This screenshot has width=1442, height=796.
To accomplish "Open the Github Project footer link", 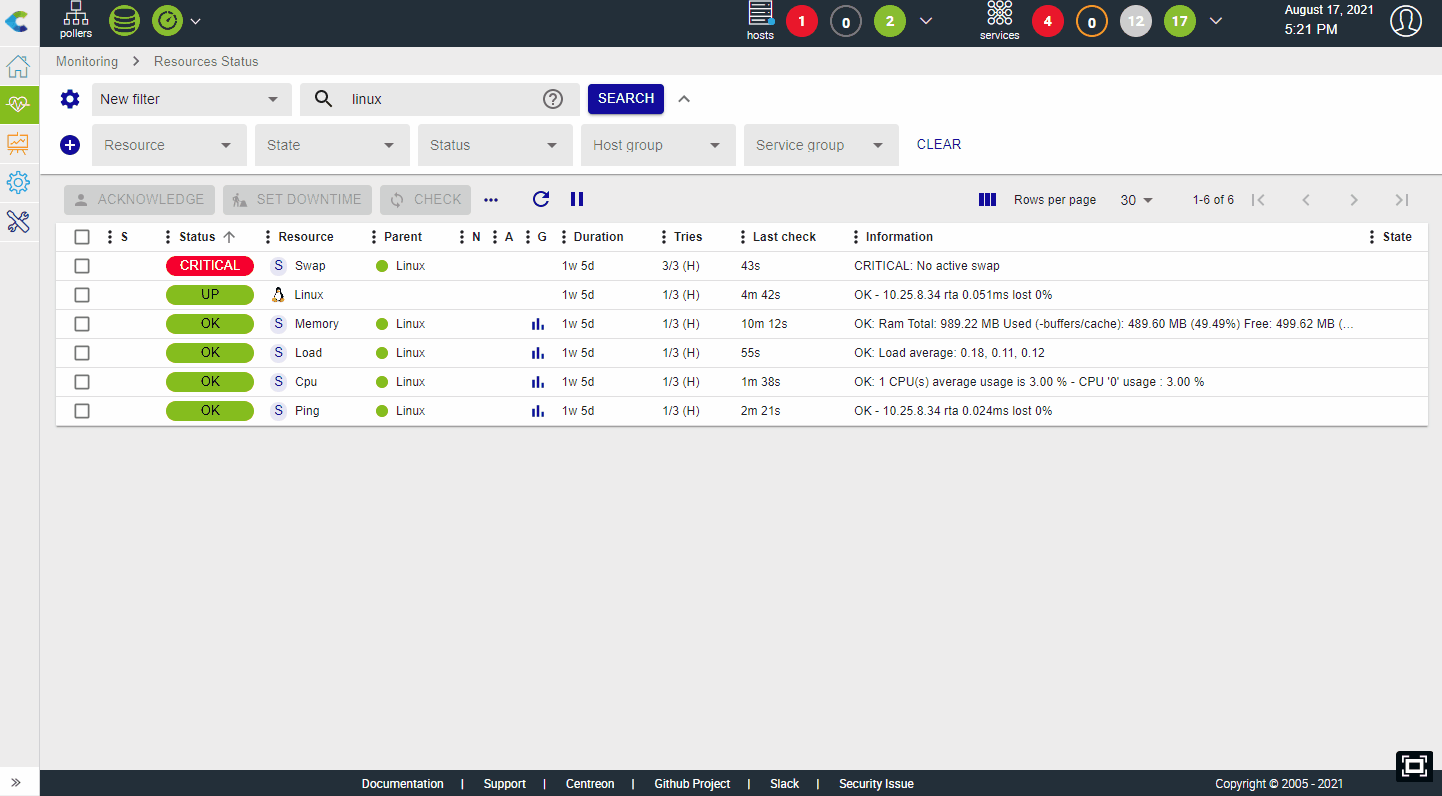I will click(692, 784).
